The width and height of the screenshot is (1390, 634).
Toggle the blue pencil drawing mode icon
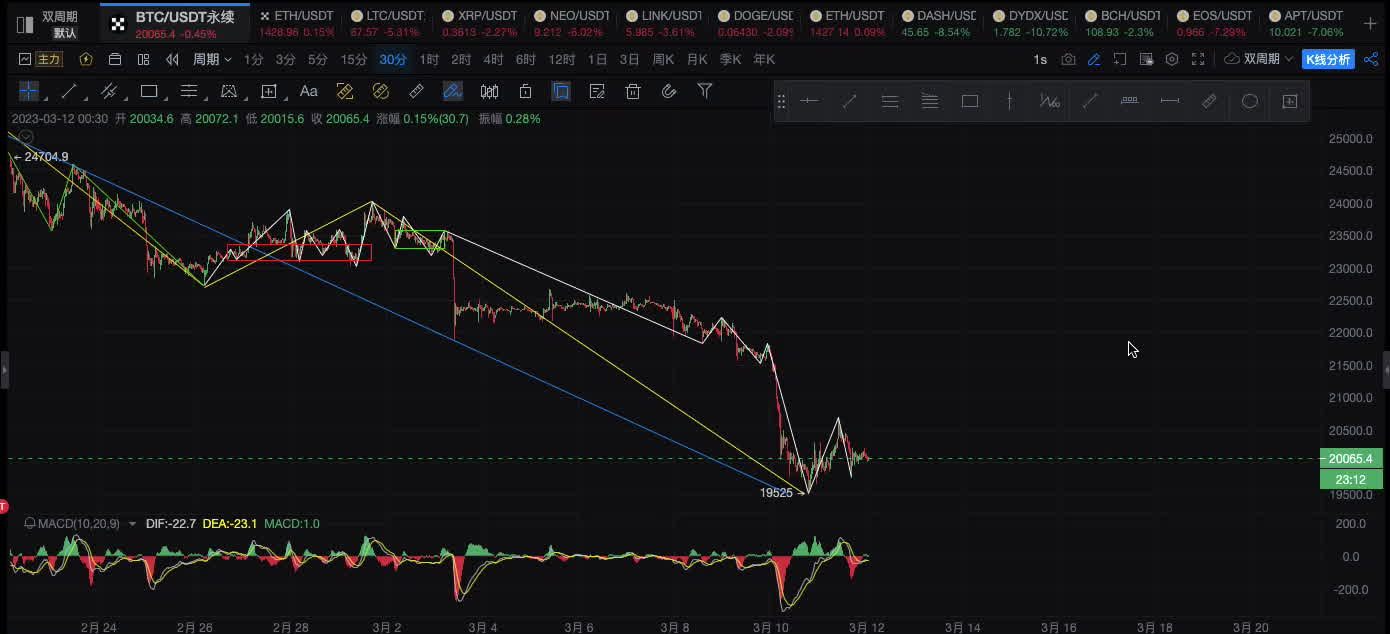coord(1094,60)
